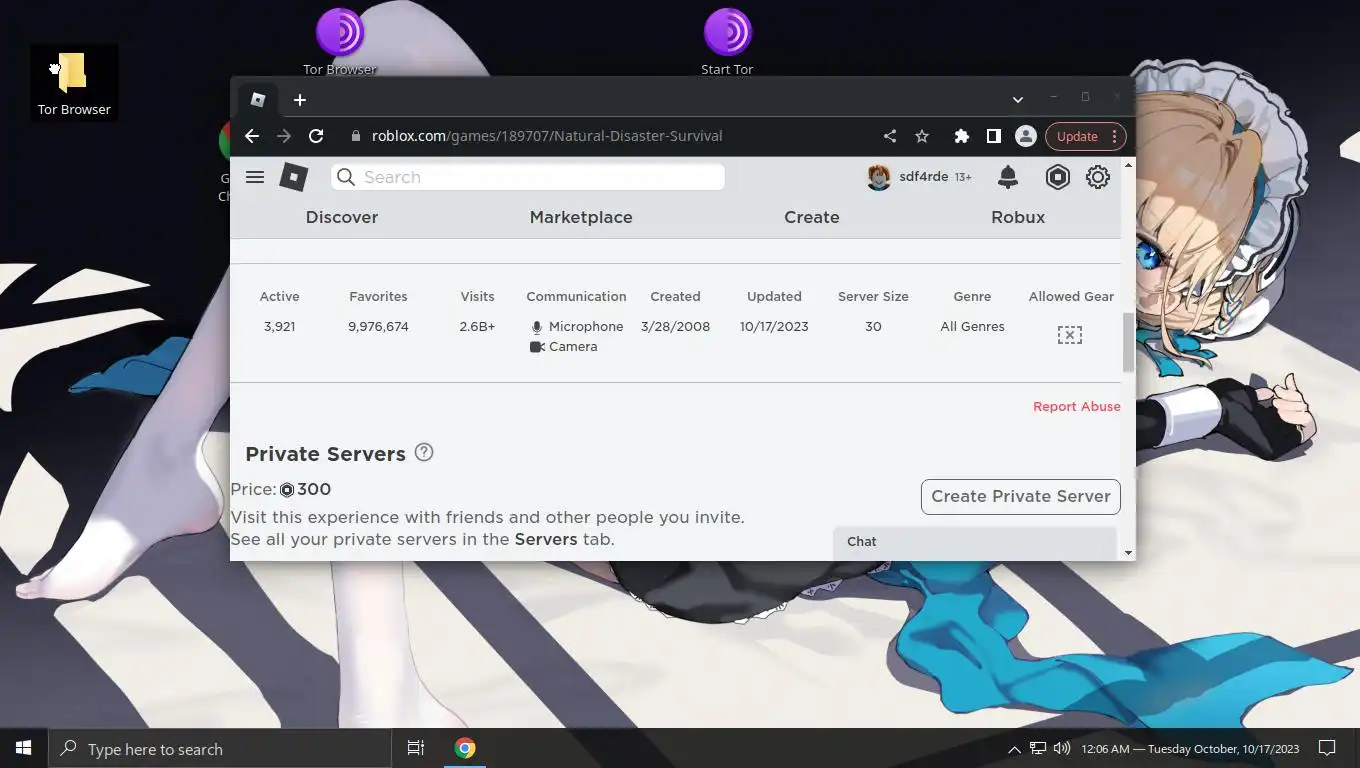The image size is (1360, 768).
Task: Click the Visits value 2.6B+
Action: (477, 327)
